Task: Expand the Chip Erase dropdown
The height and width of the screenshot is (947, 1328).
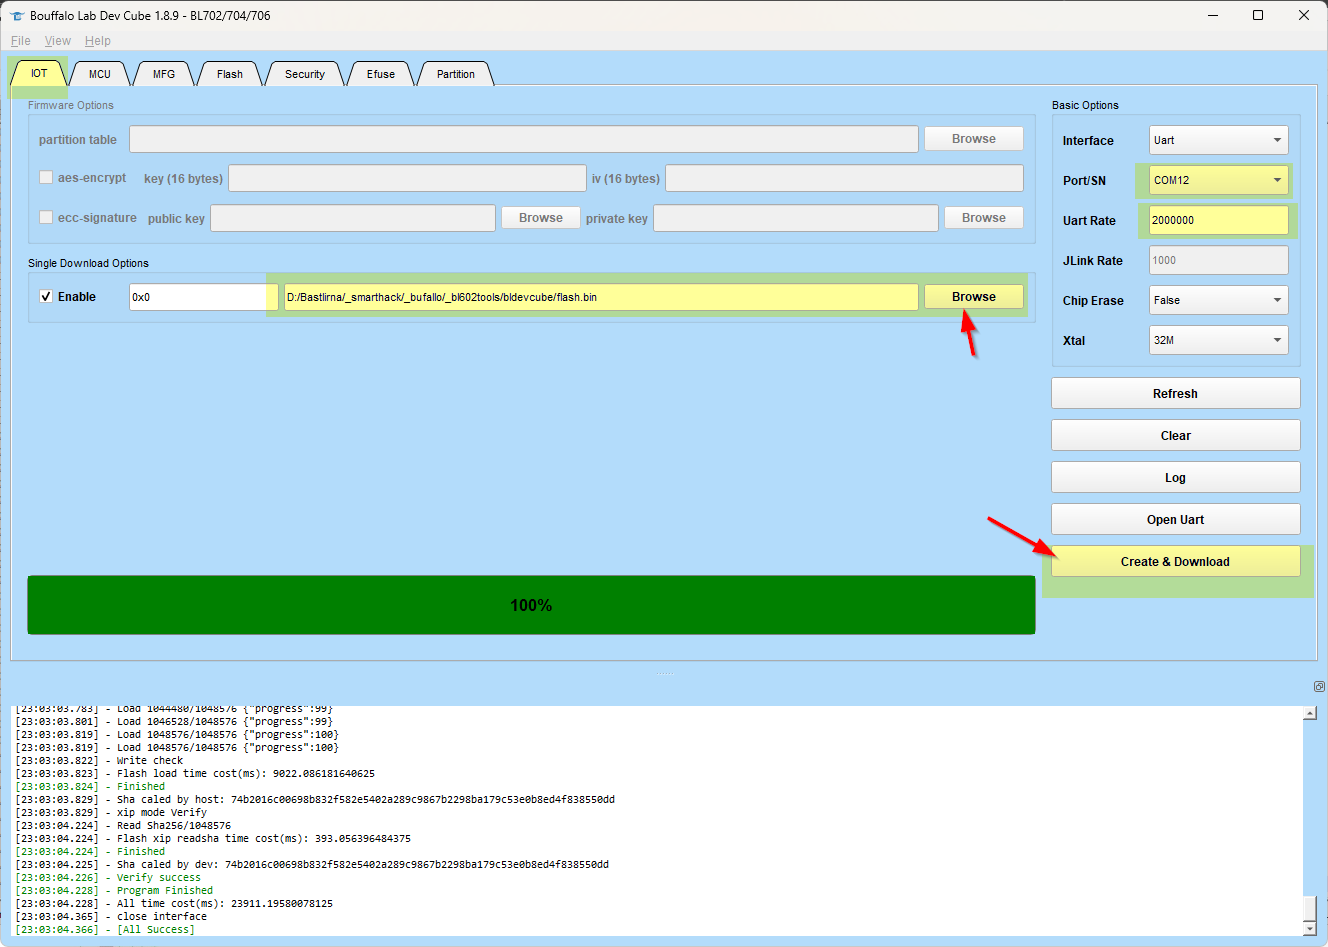Action: (1218, 300)
